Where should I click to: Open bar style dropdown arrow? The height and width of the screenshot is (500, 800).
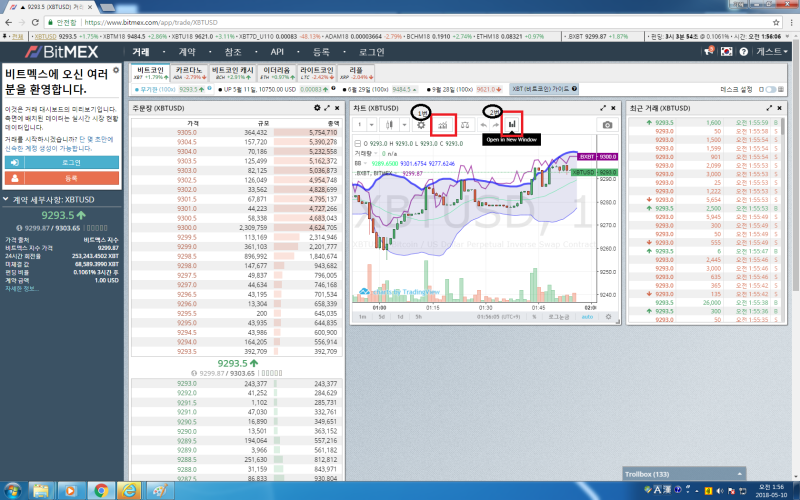coord(404,124)
